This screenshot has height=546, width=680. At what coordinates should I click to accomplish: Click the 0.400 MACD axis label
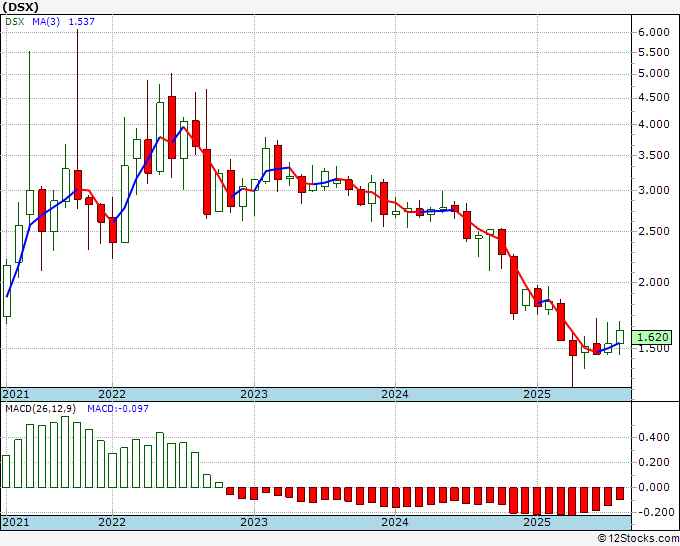pos(654,437)
